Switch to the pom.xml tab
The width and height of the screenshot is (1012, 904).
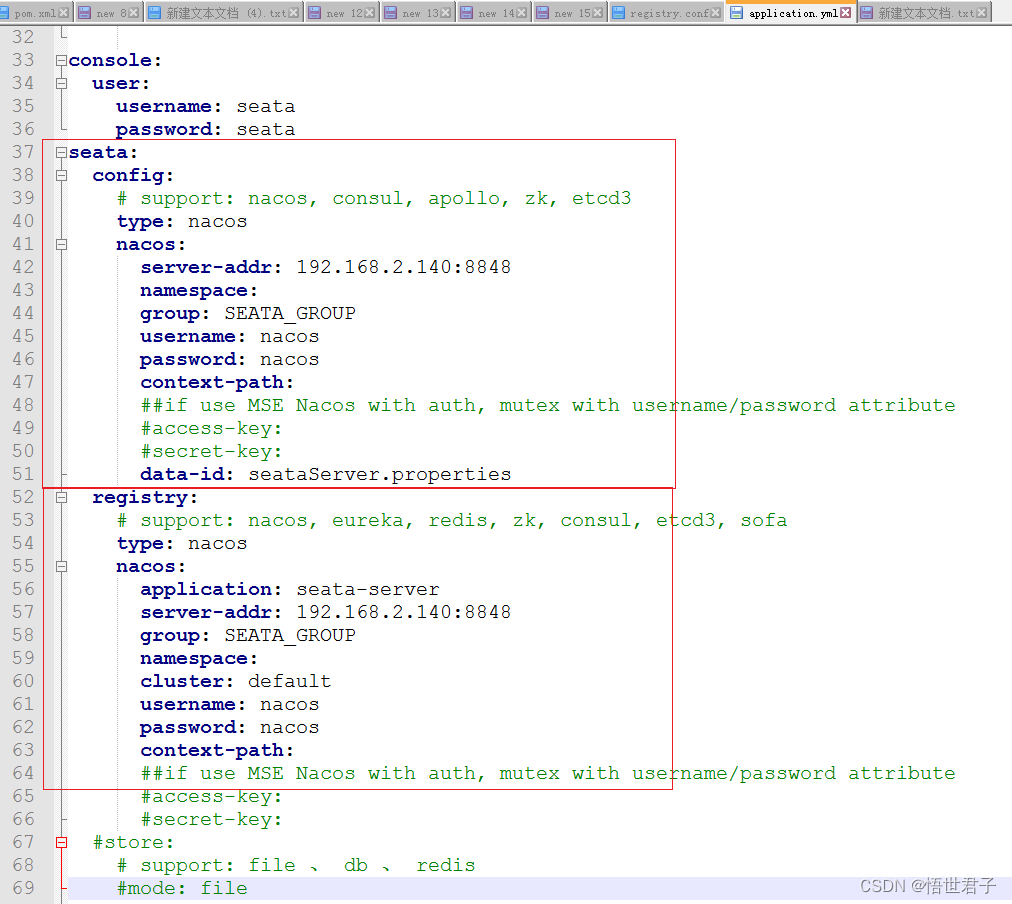coord(35,13)
